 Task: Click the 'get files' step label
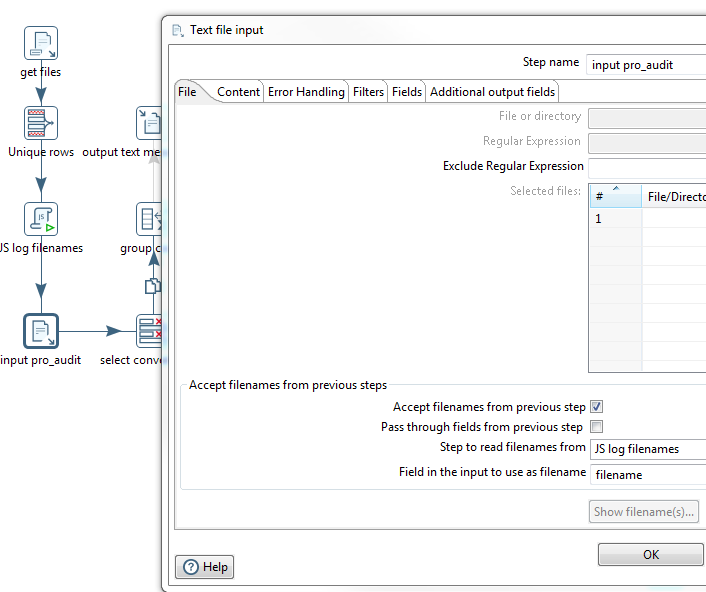pos(41,72)
